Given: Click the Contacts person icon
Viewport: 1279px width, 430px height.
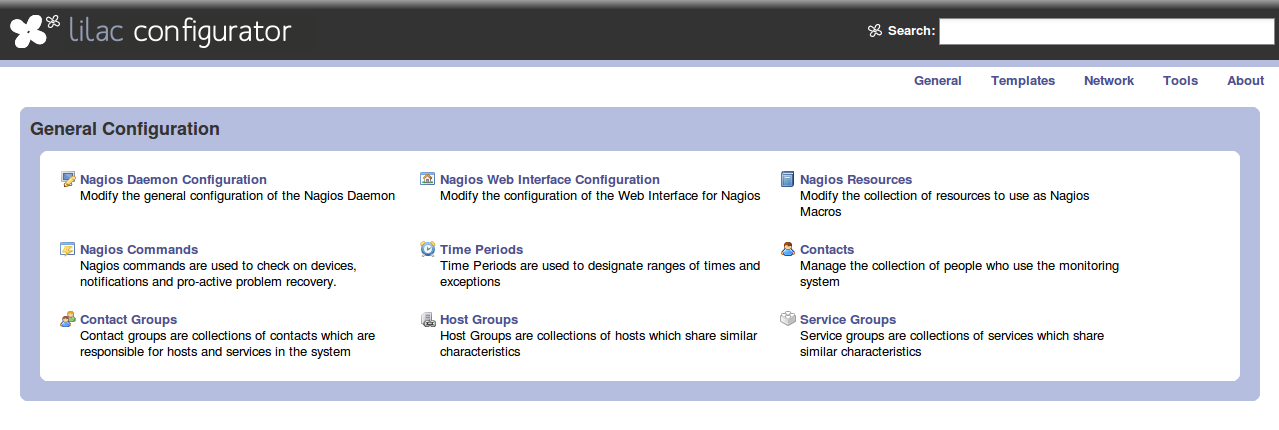Looking at the screenshot, I should click(788, 249).
